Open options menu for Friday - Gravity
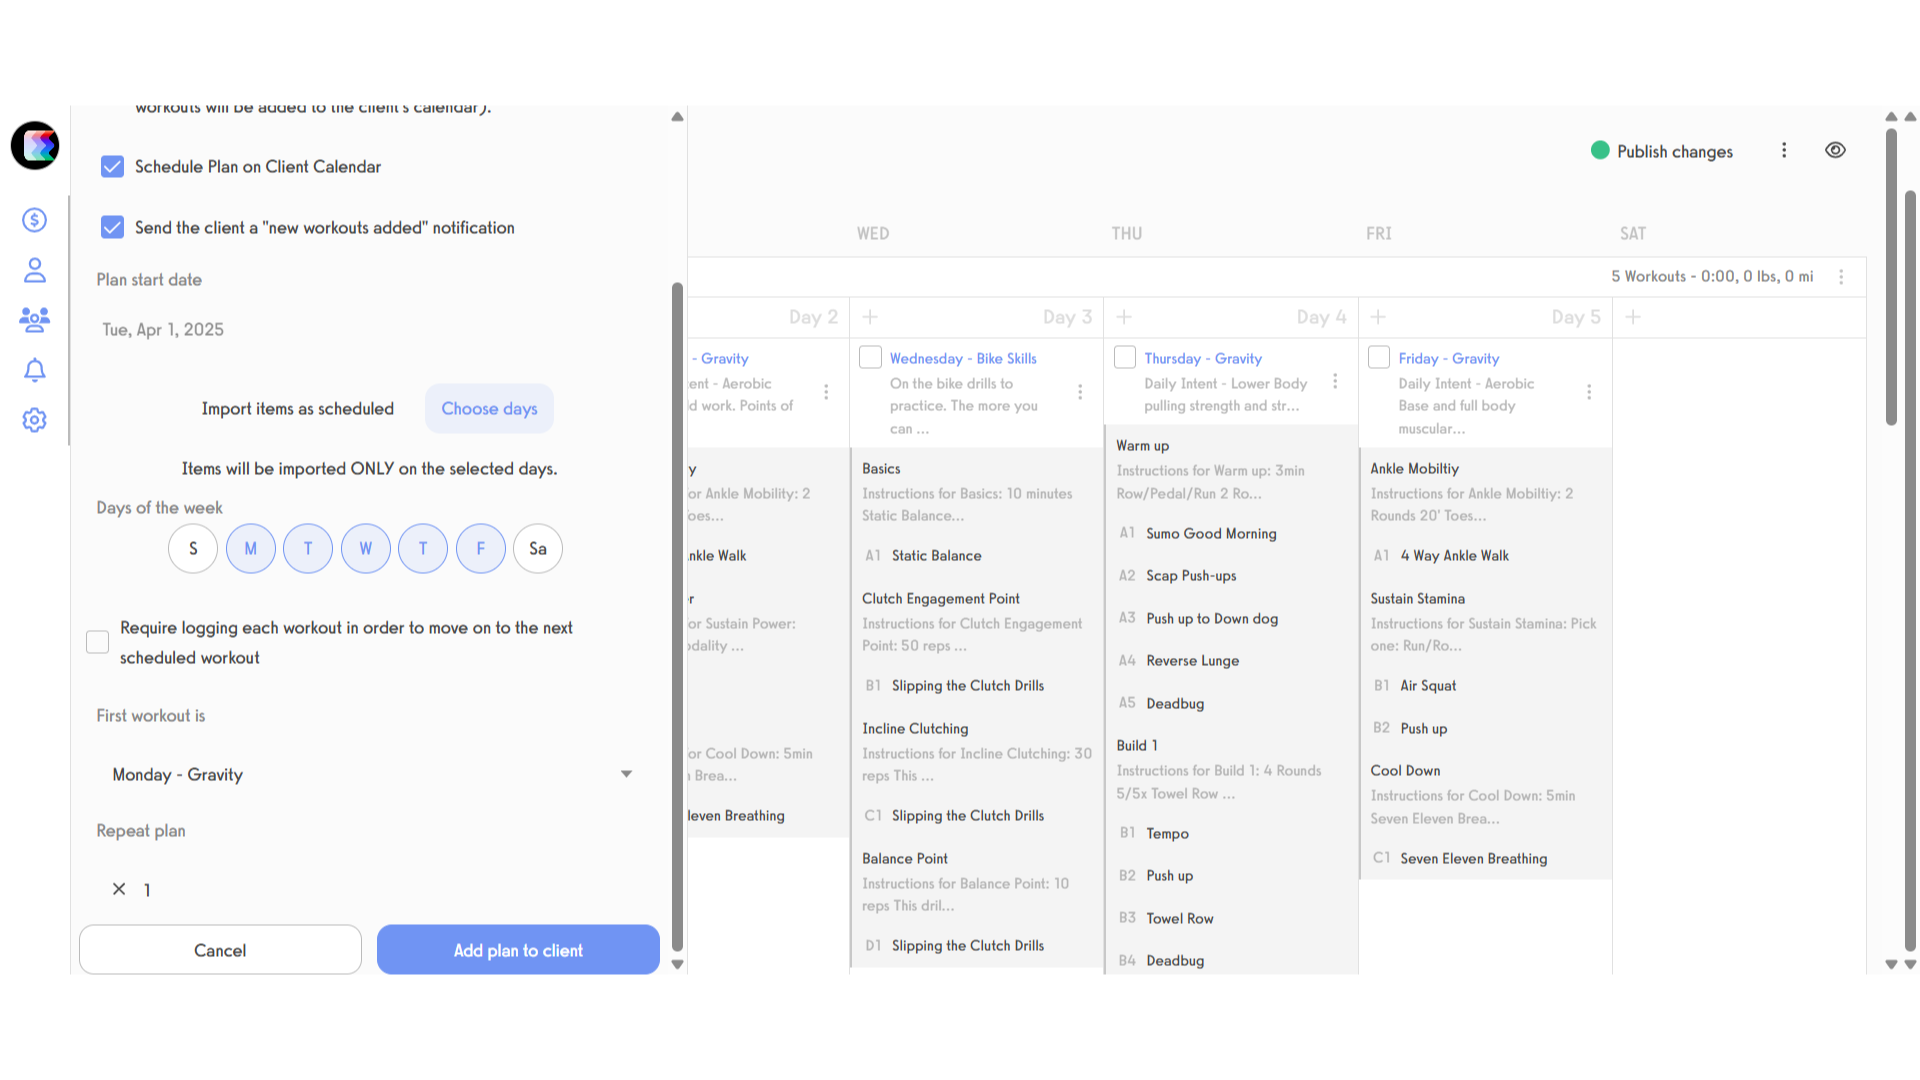Image resolution: width=1920 pixels, height=1080 pixels. 1589,392
